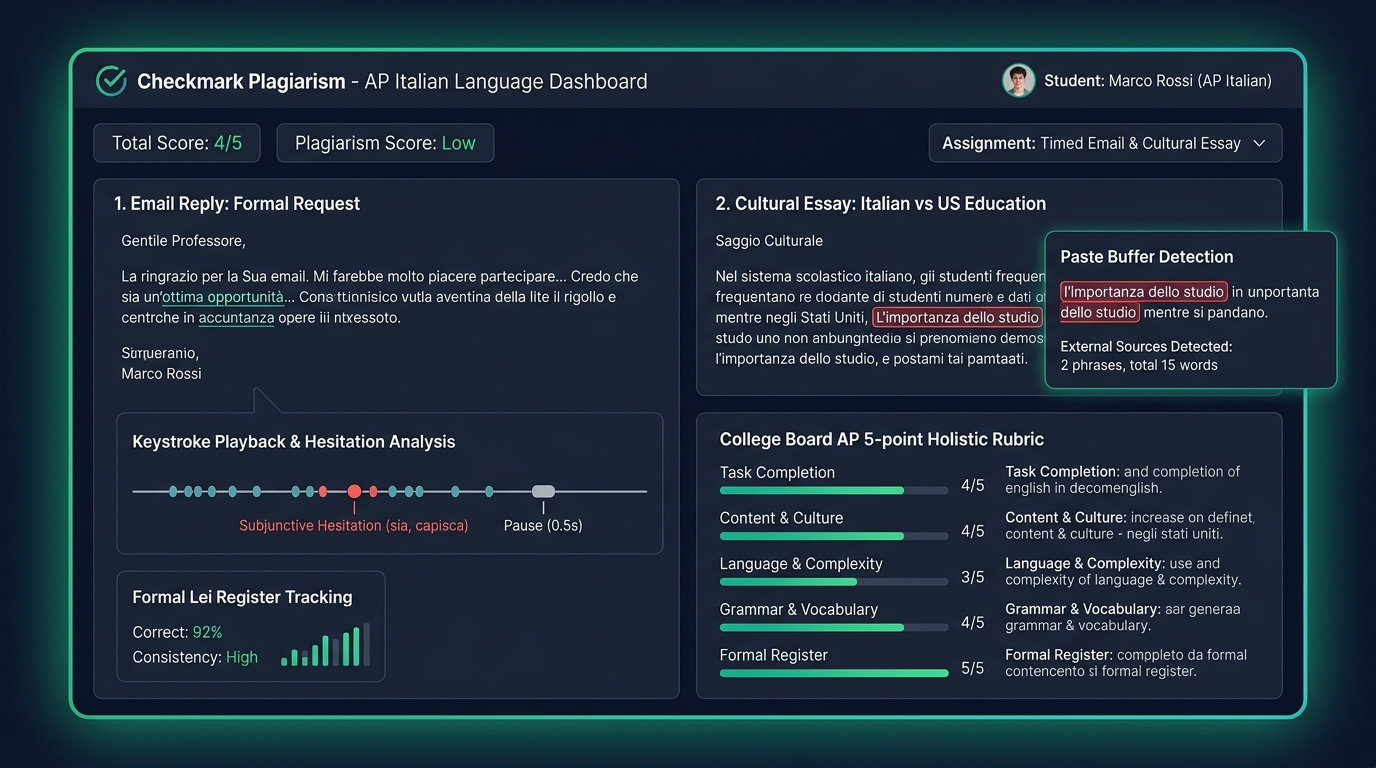The height and width of the screenshot is (768, 1376).
Task: Open the underlined 'accuntanza' word
Action: pyautogui.click(x=237, y=318)
